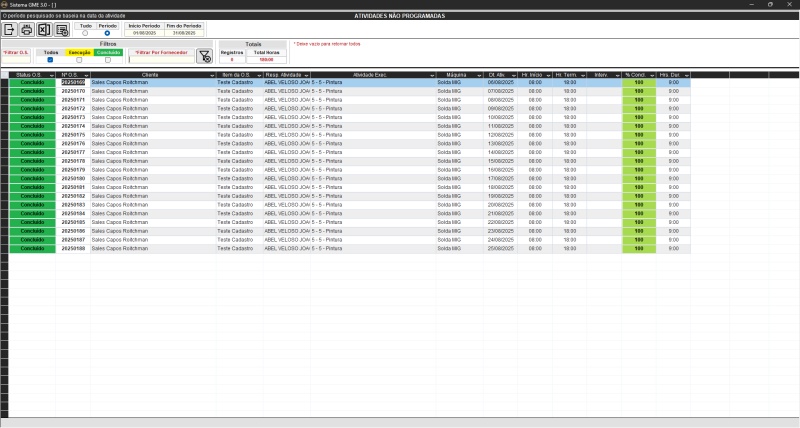Click the green 100 progress cell in first row
The image size is (800, 428).
click(x=638, y=82)
